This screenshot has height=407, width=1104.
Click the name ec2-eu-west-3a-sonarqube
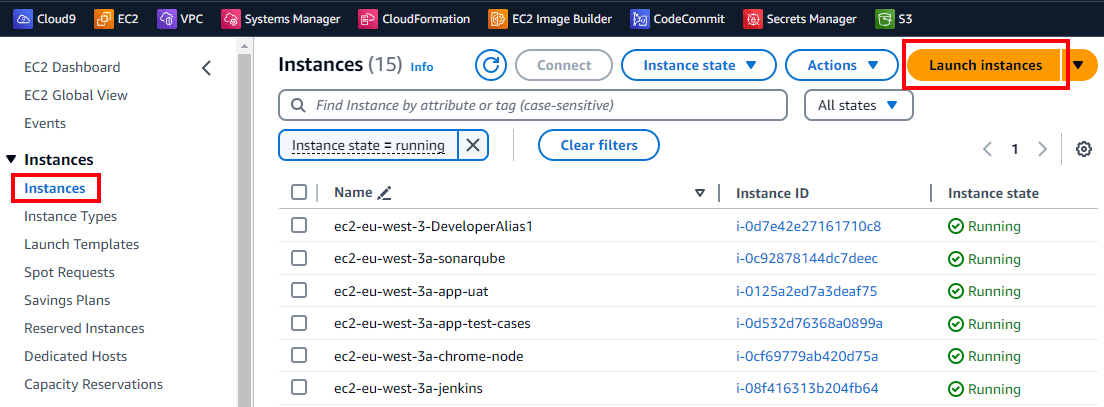[420, 258]
